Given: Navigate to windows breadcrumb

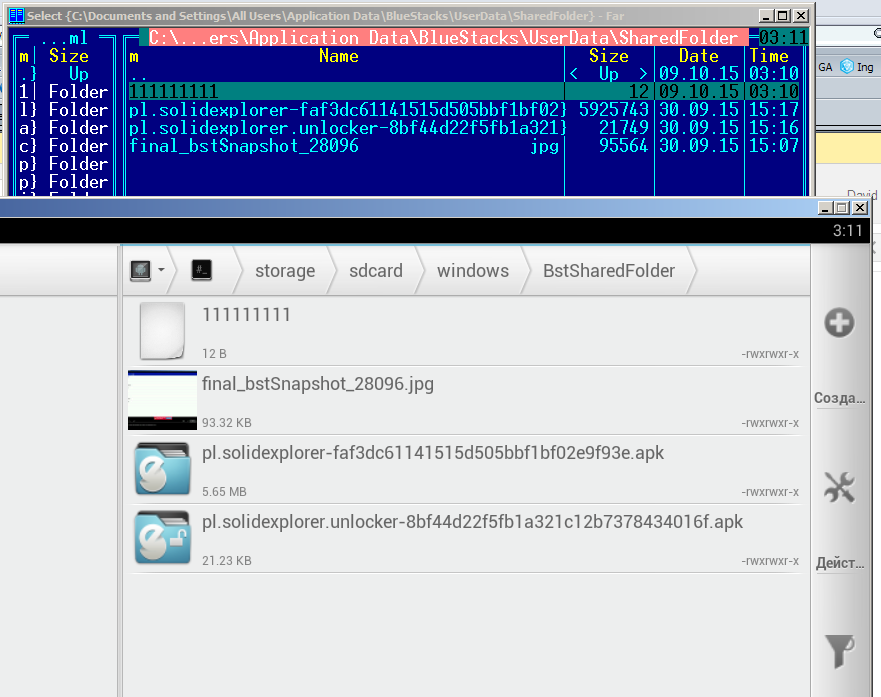Looking at the screenshot, I should 473,271.
